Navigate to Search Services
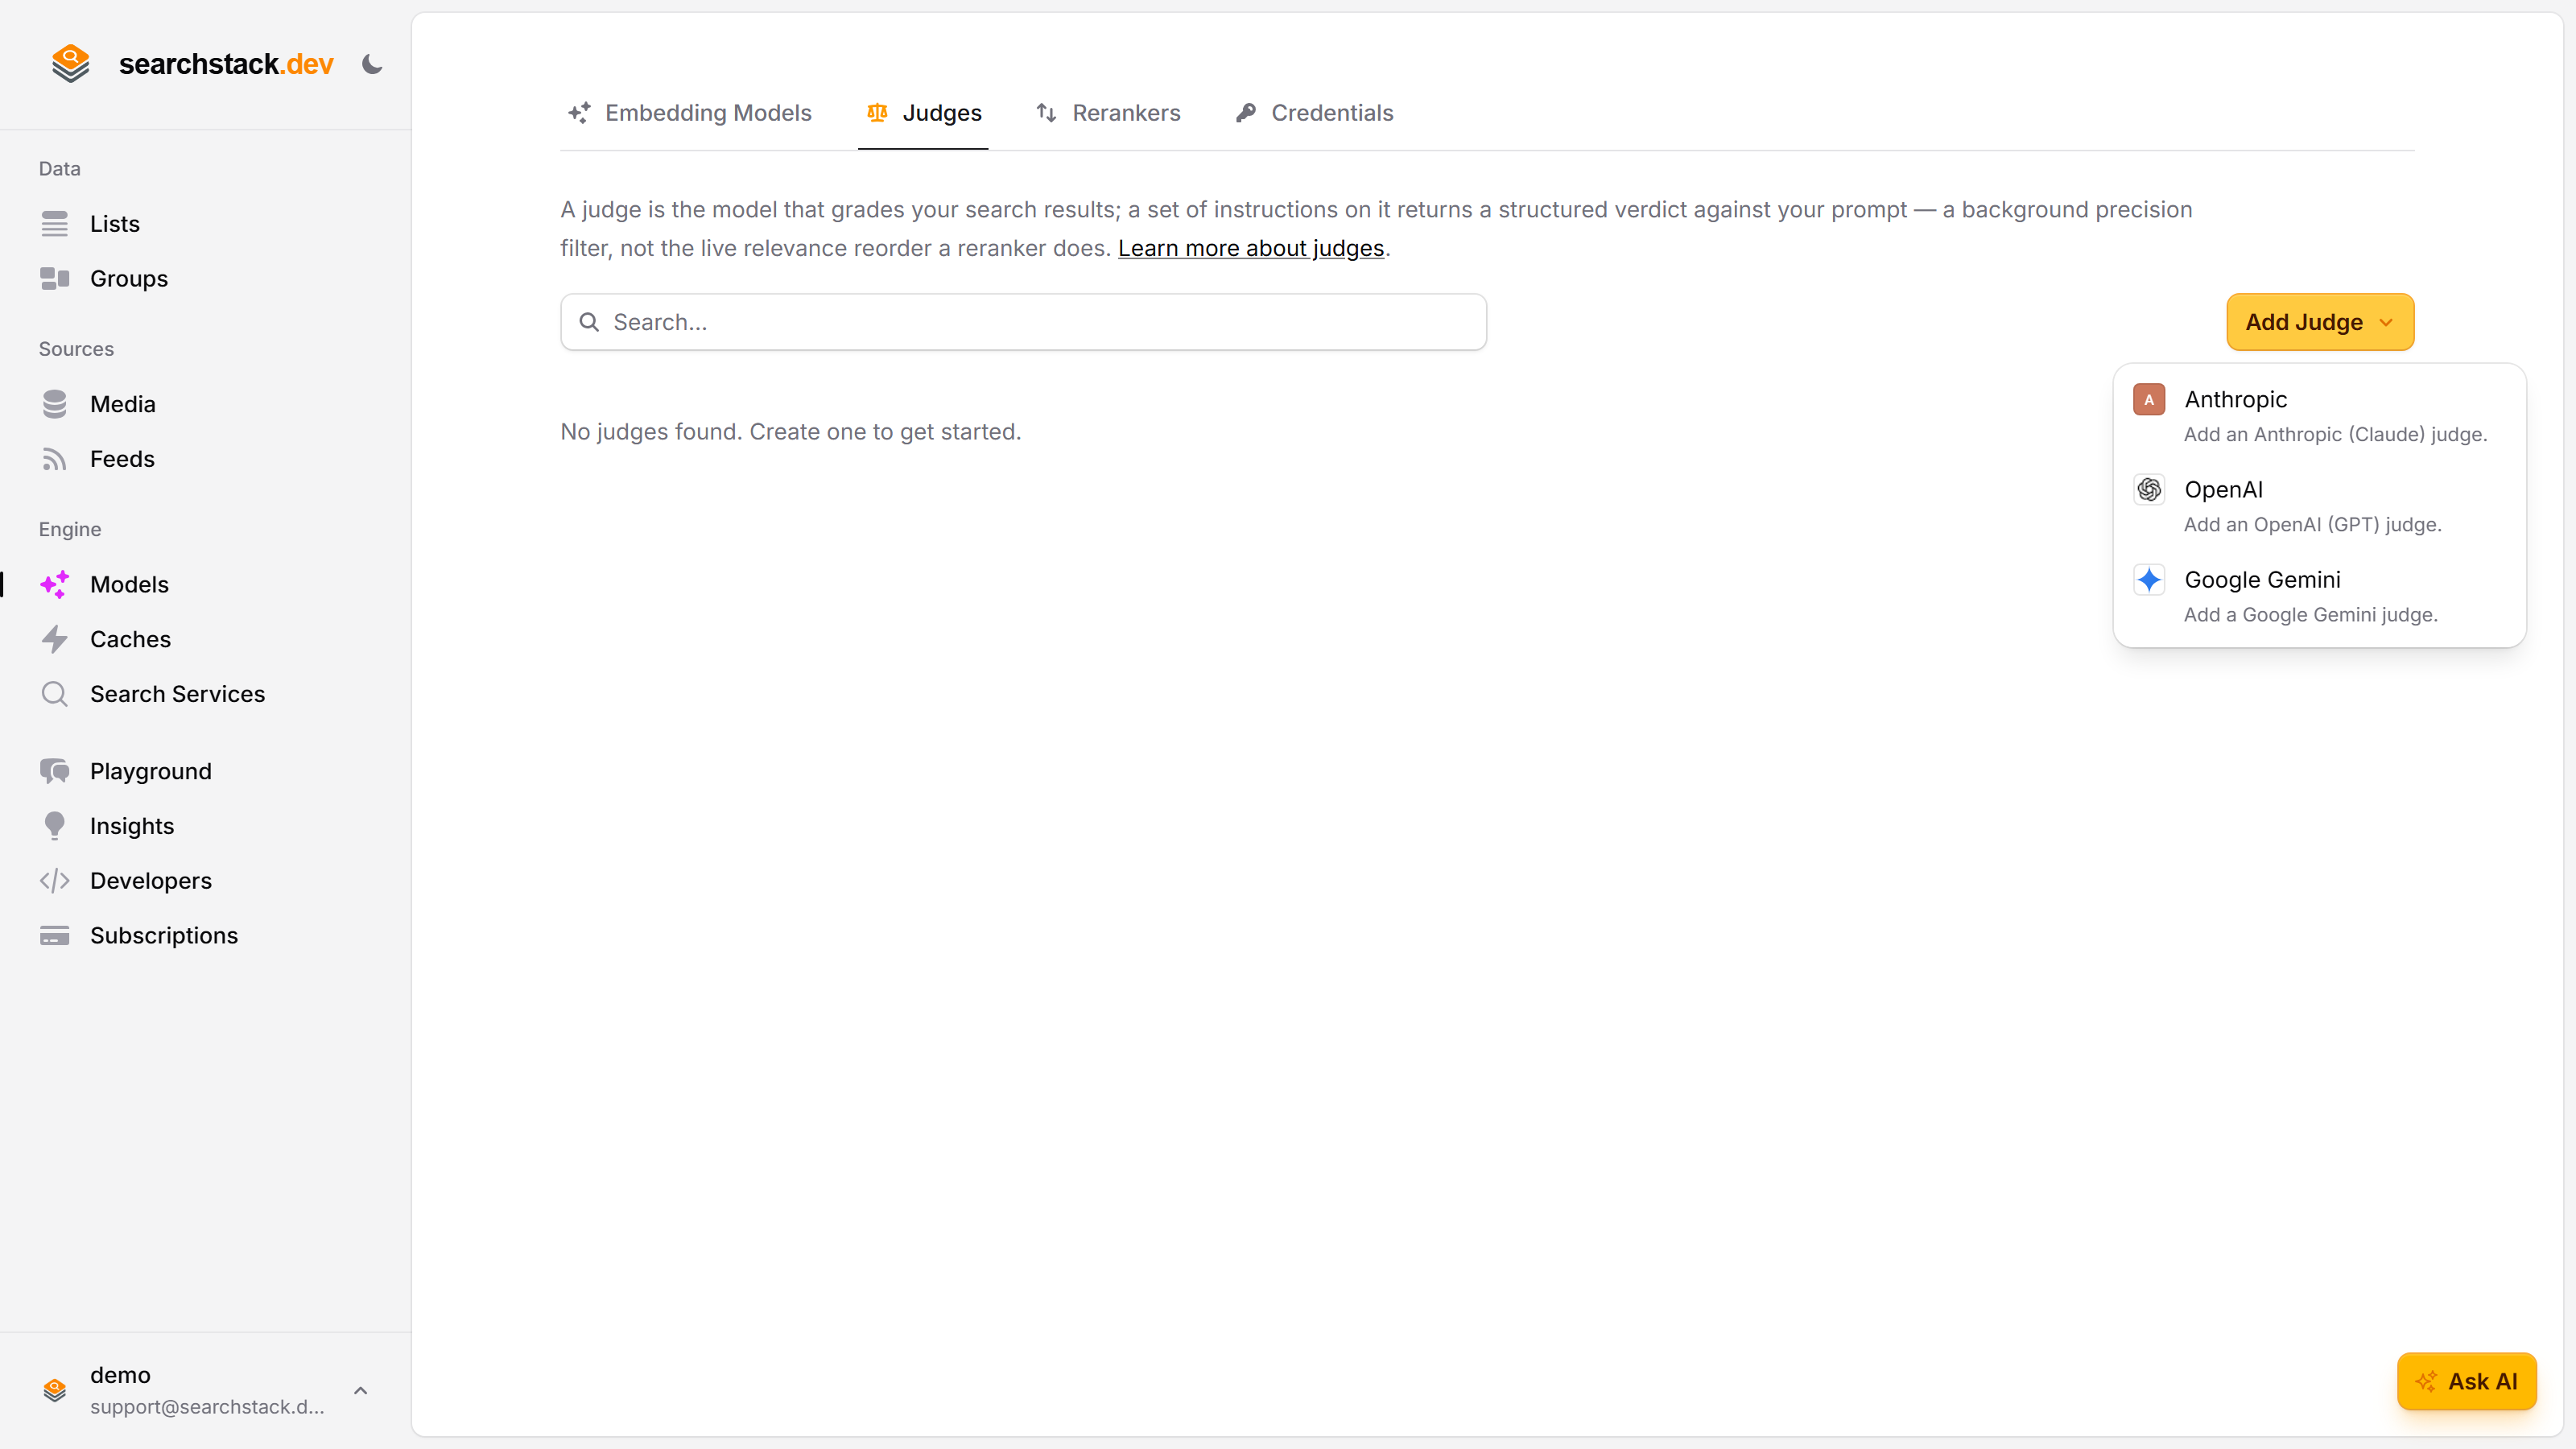The image size is (2576, 1449). click(177, 694)
